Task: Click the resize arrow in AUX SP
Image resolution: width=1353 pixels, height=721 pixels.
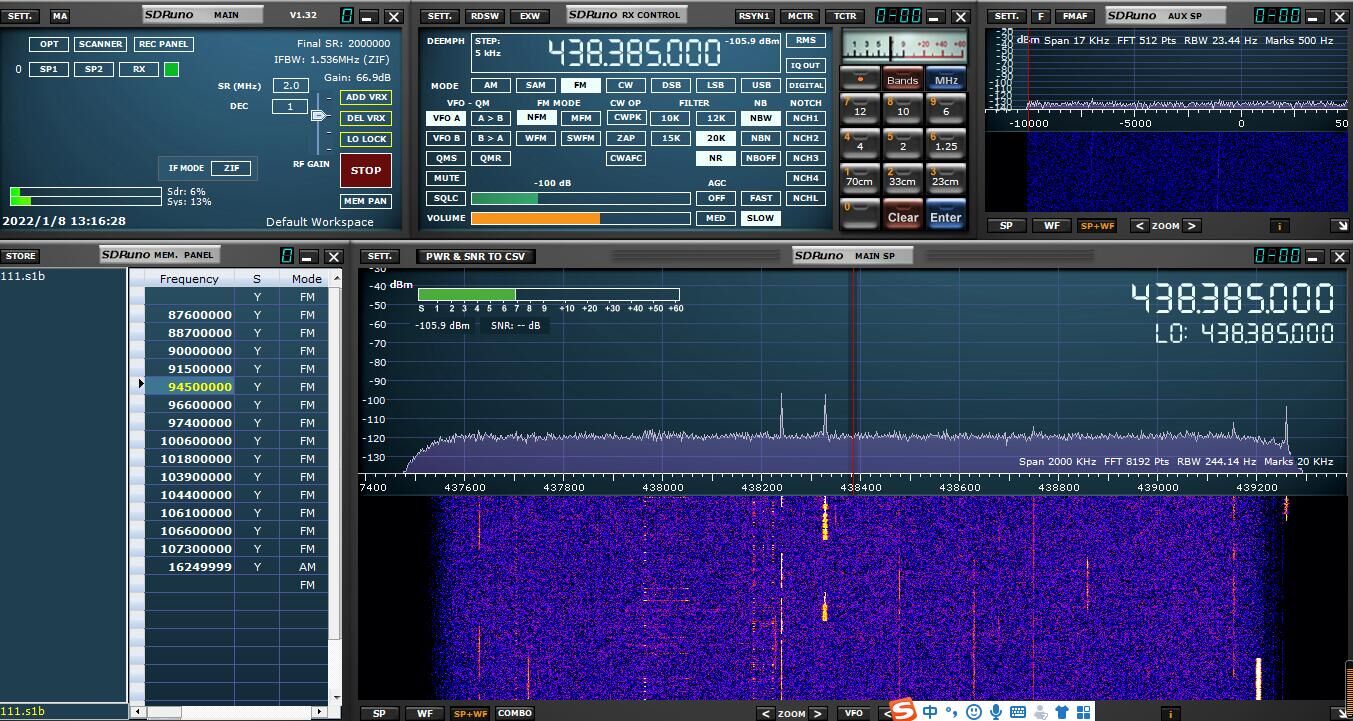Action: tap(1340, 226)
